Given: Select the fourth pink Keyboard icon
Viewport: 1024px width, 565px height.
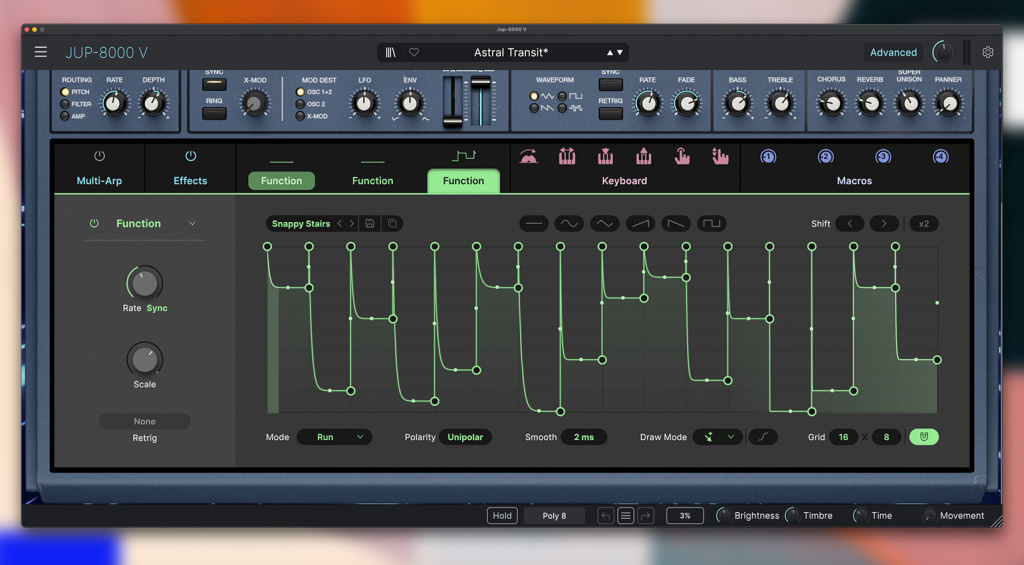Looking at the screenshot, I should point(644,157).
